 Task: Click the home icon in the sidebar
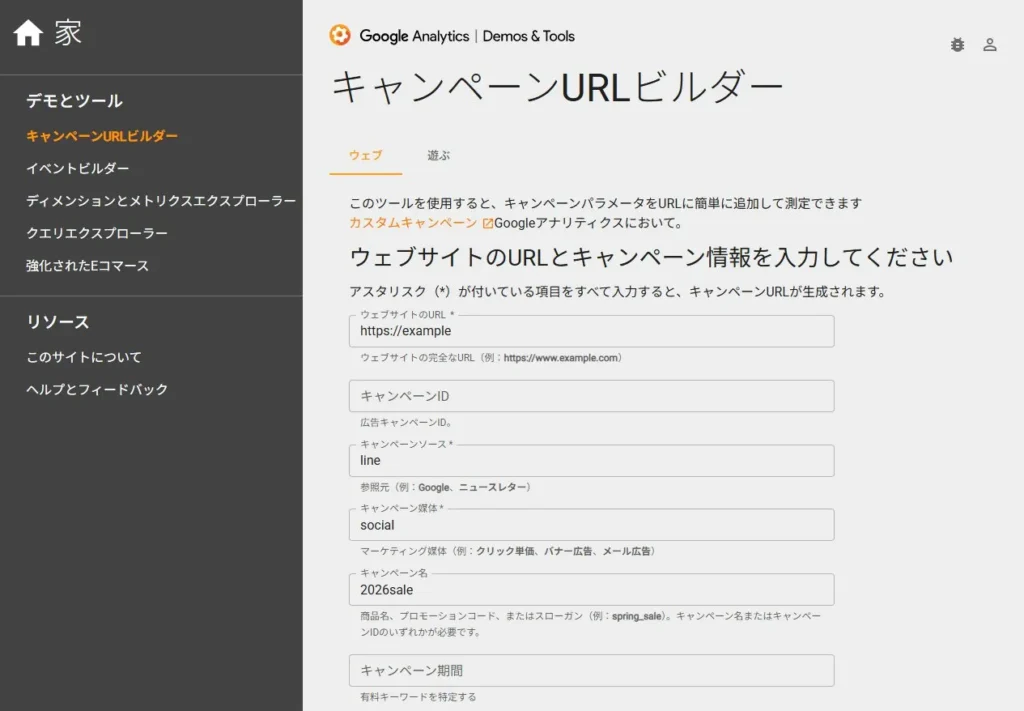pos(28,34)
